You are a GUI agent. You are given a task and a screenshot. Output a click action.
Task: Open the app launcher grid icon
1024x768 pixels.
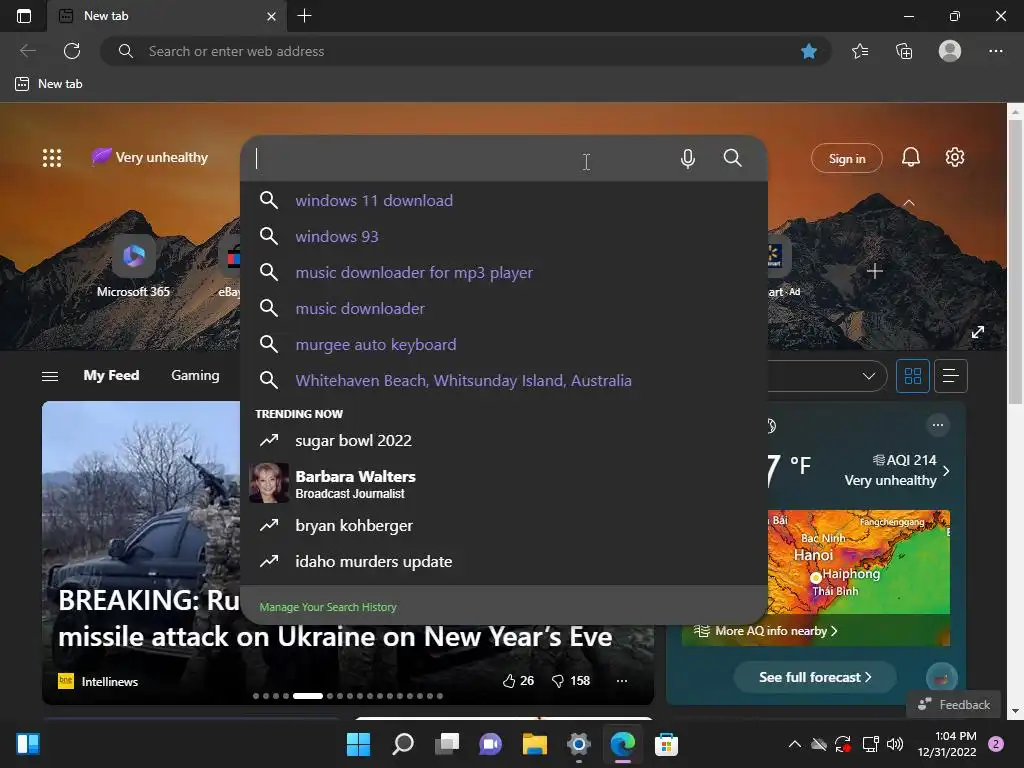coord(52,157)
